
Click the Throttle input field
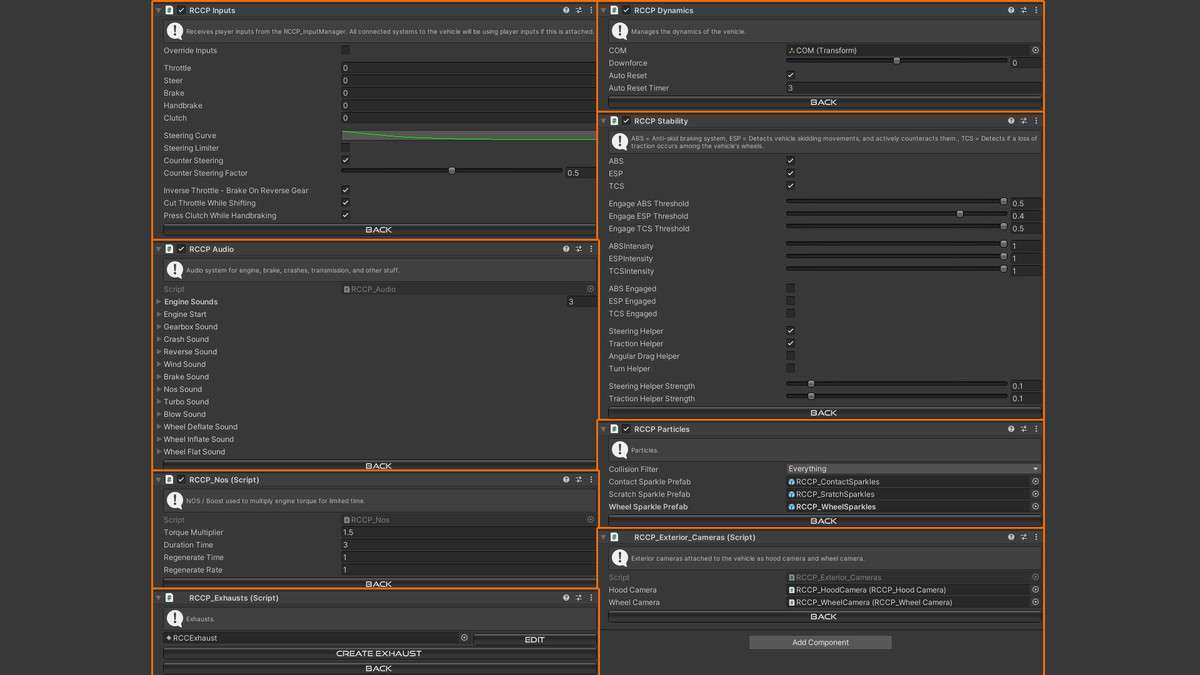pos(469,68)
